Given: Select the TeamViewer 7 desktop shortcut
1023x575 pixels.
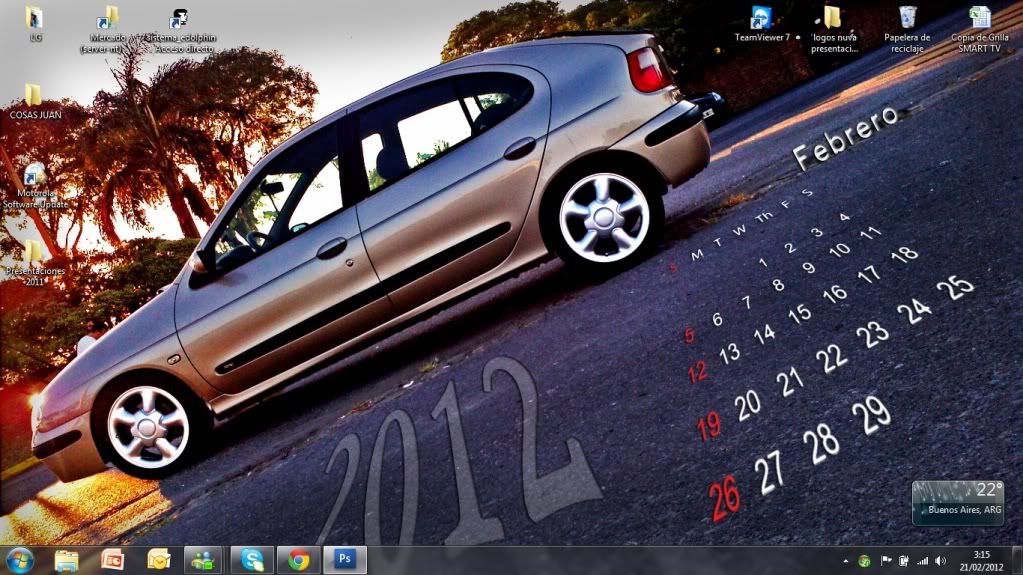Looking at the screenshot, I should (x=762, y=19).
